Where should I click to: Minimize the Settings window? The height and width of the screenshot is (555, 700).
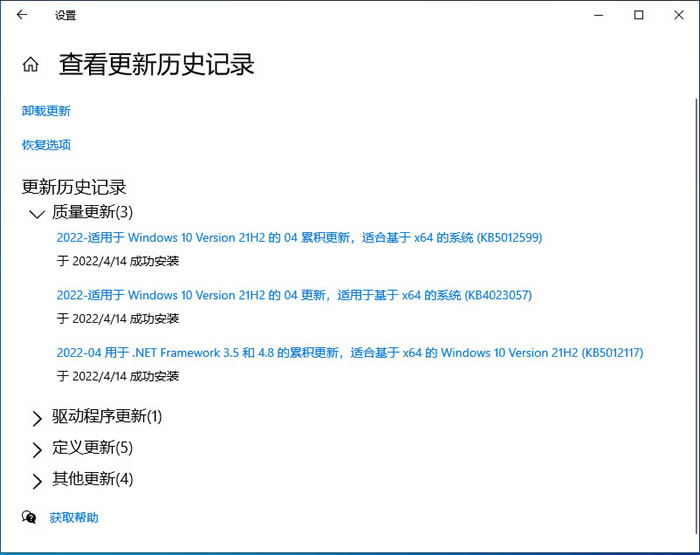[599, 15]
